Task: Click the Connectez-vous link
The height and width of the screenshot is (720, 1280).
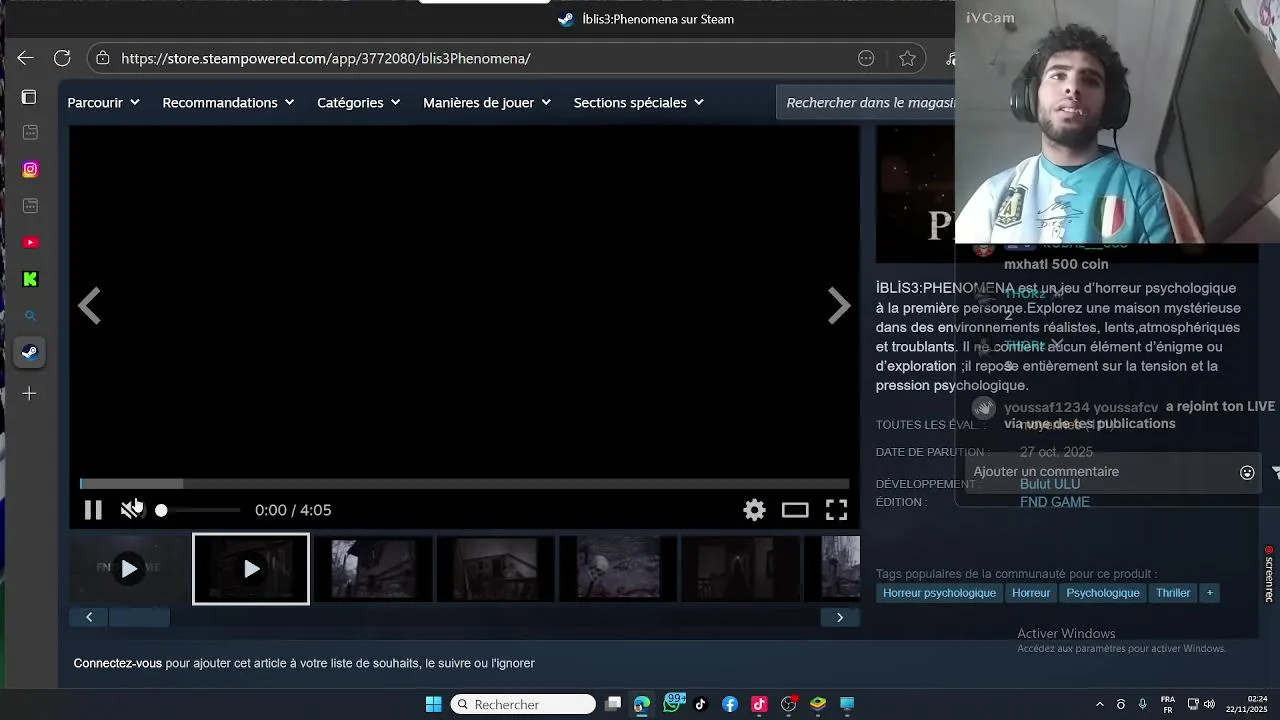Action: tap(117, 663)
